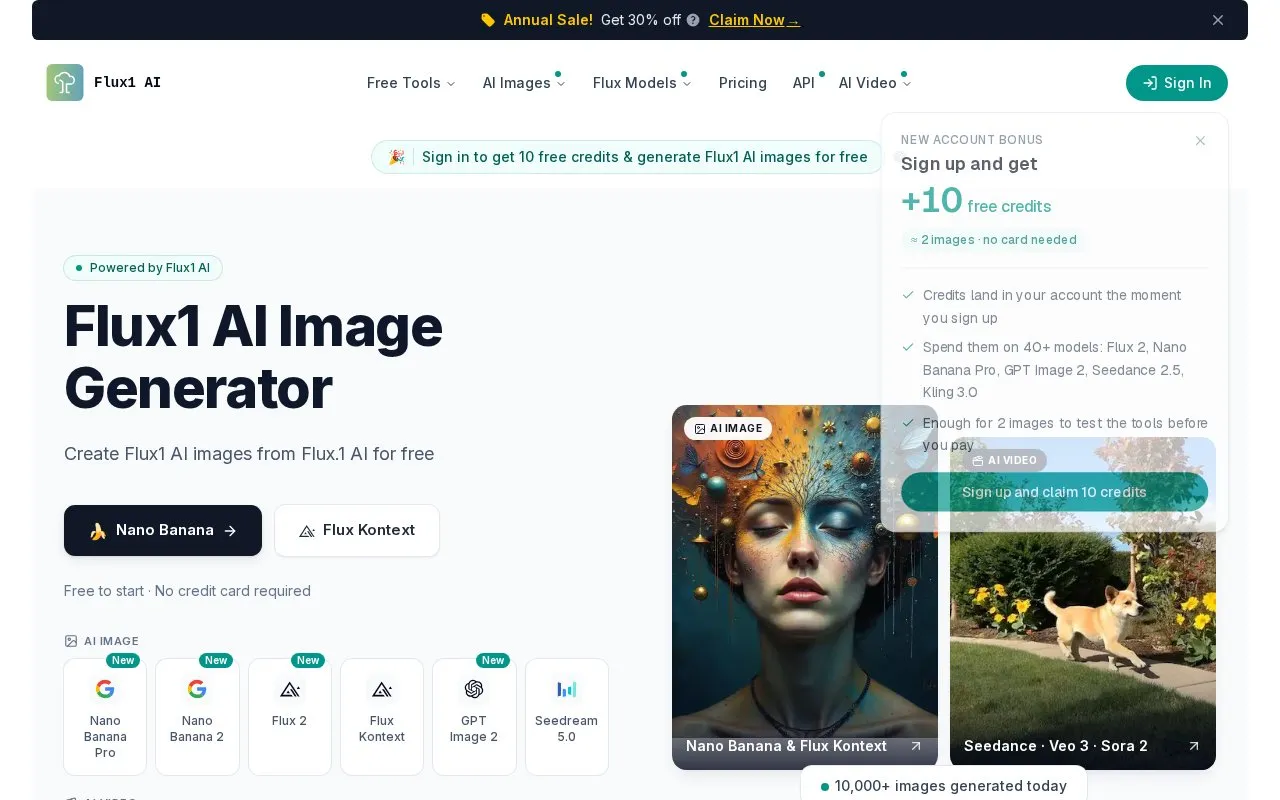Open the API menu item
Screen dimensions: 1280x800
(804, 83)
